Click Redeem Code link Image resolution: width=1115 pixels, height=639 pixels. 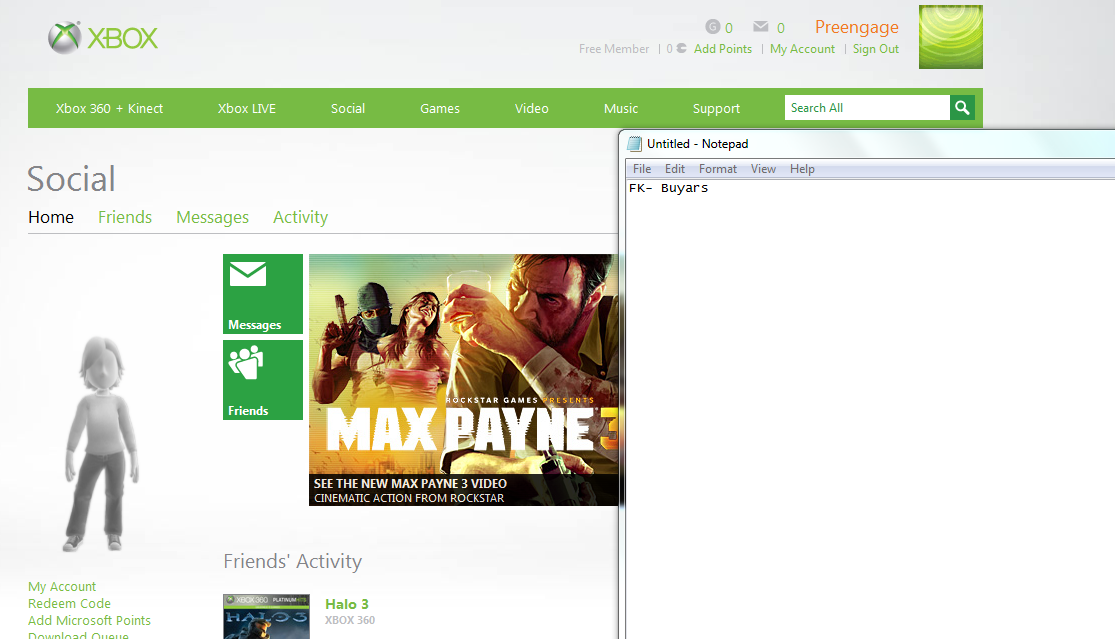(x=70, y=603)
